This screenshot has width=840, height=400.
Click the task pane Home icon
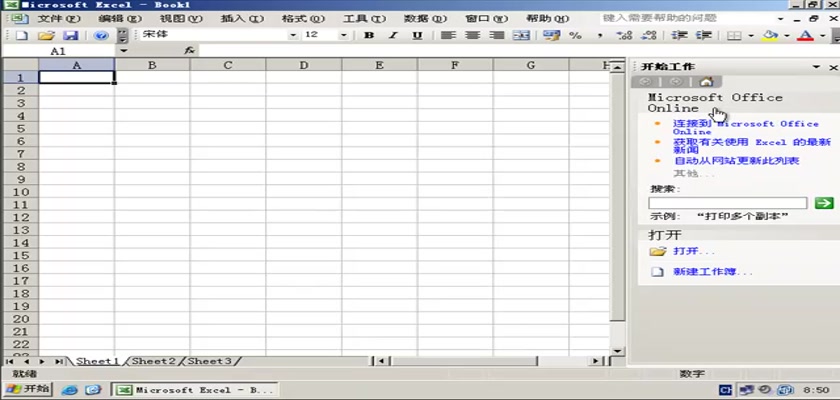tap(706, 82)
